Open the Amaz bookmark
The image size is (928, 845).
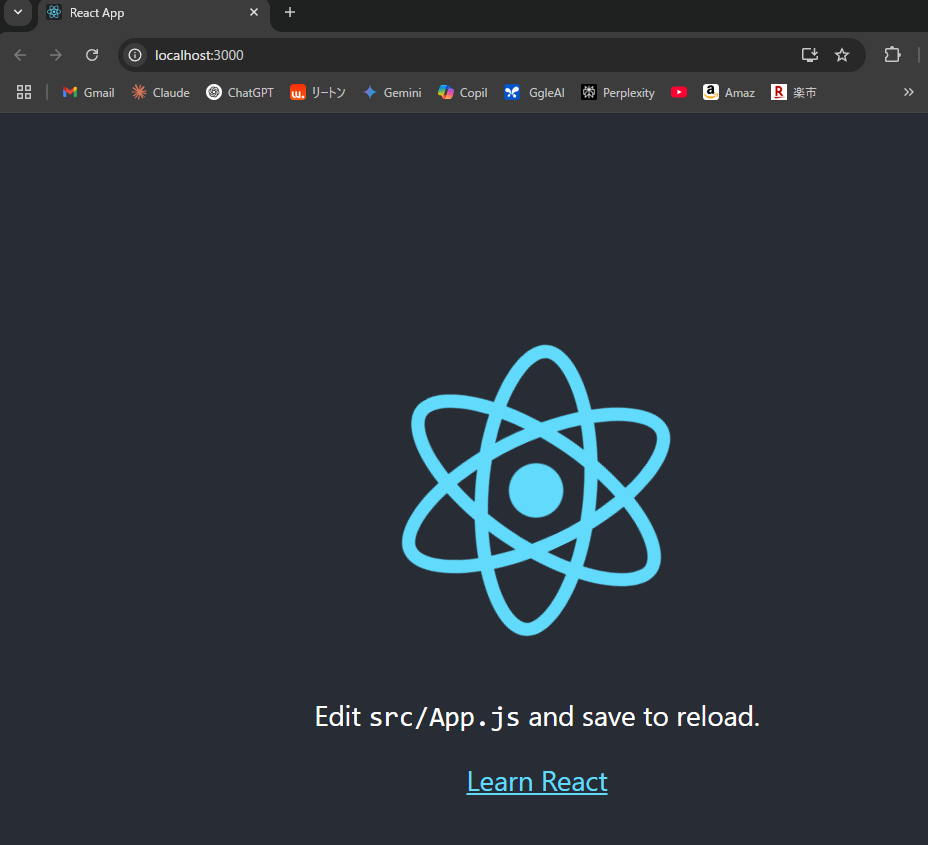729,92
